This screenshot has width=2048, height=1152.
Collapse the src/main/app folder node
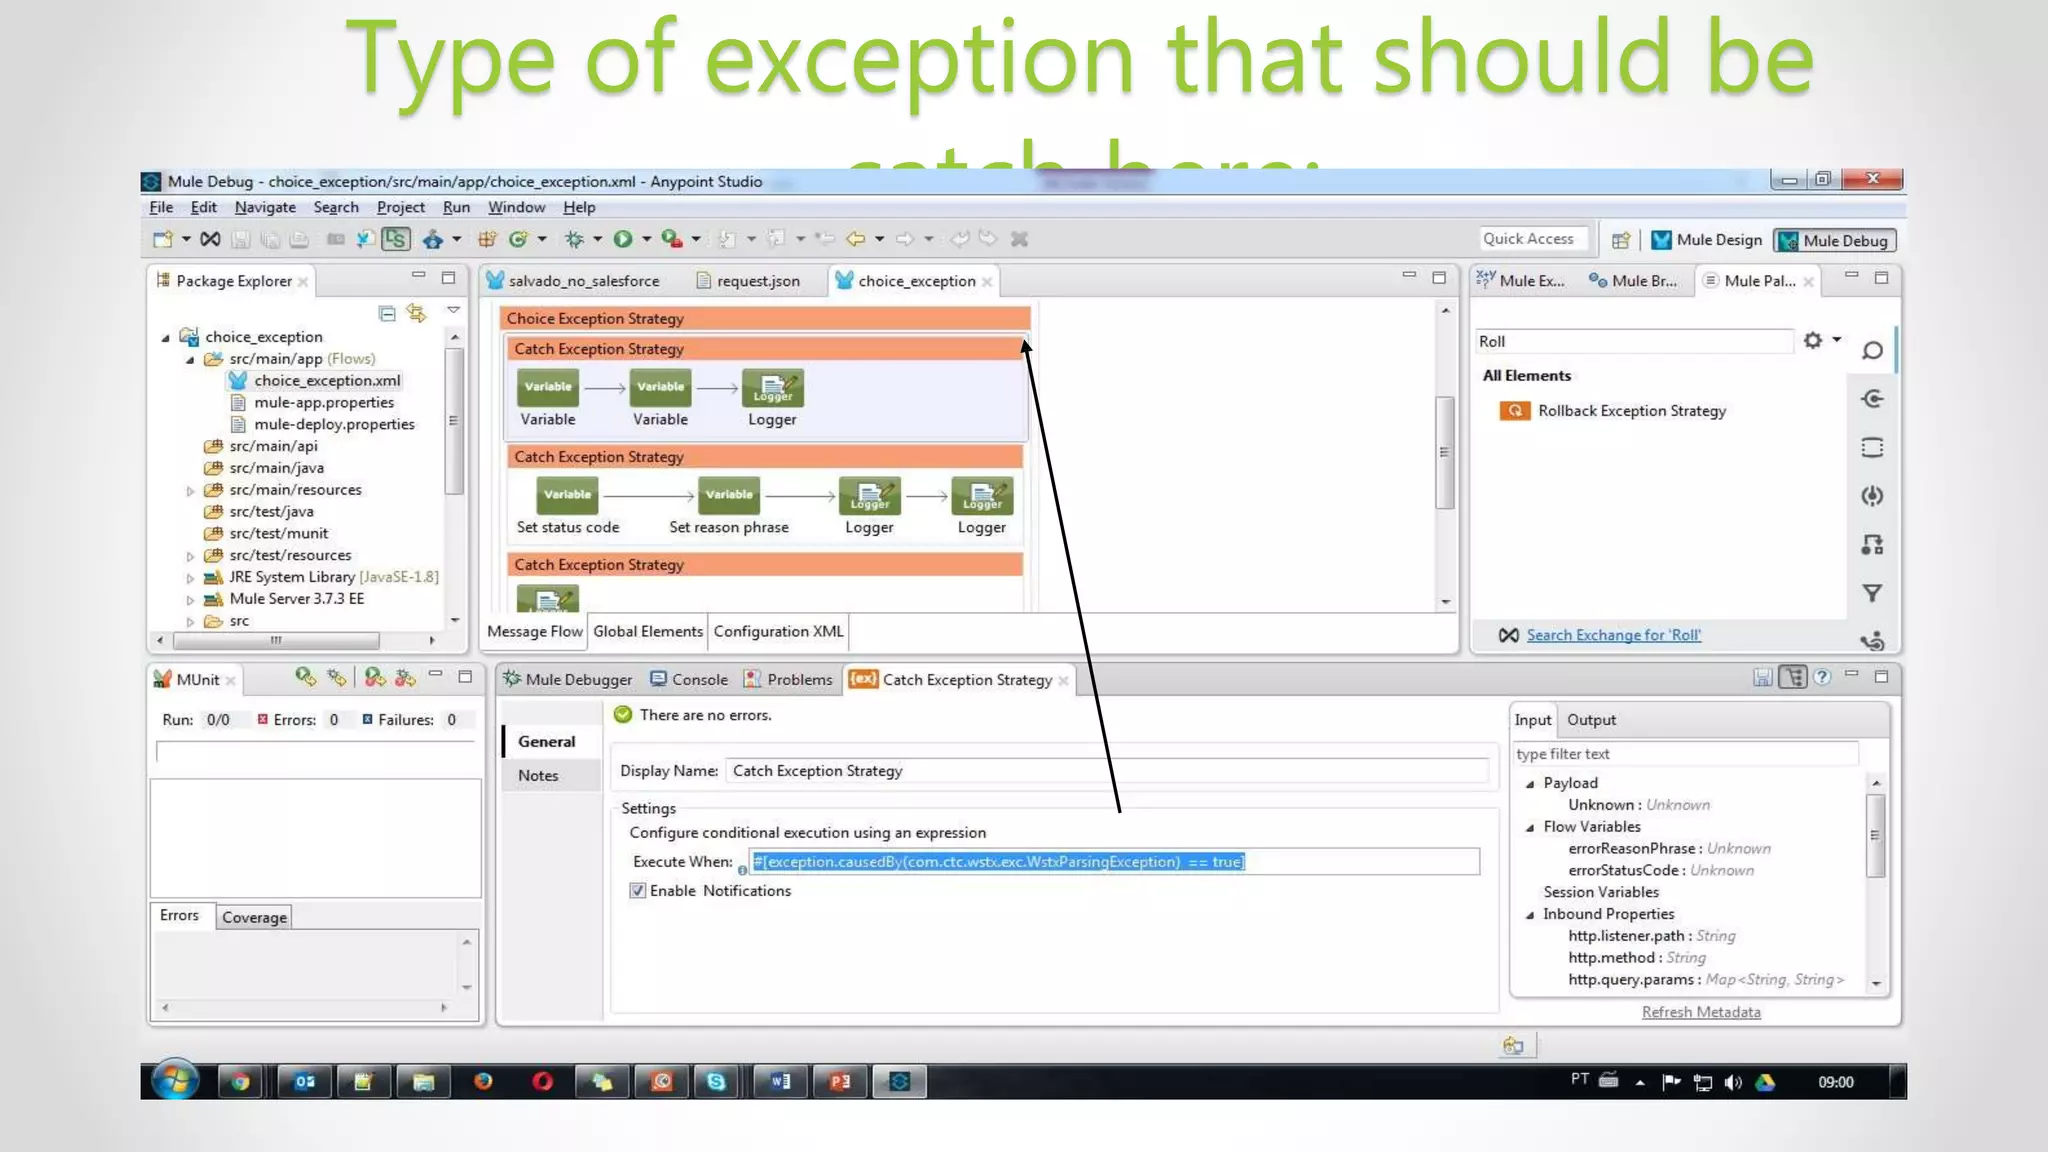[x=190, y=360]
